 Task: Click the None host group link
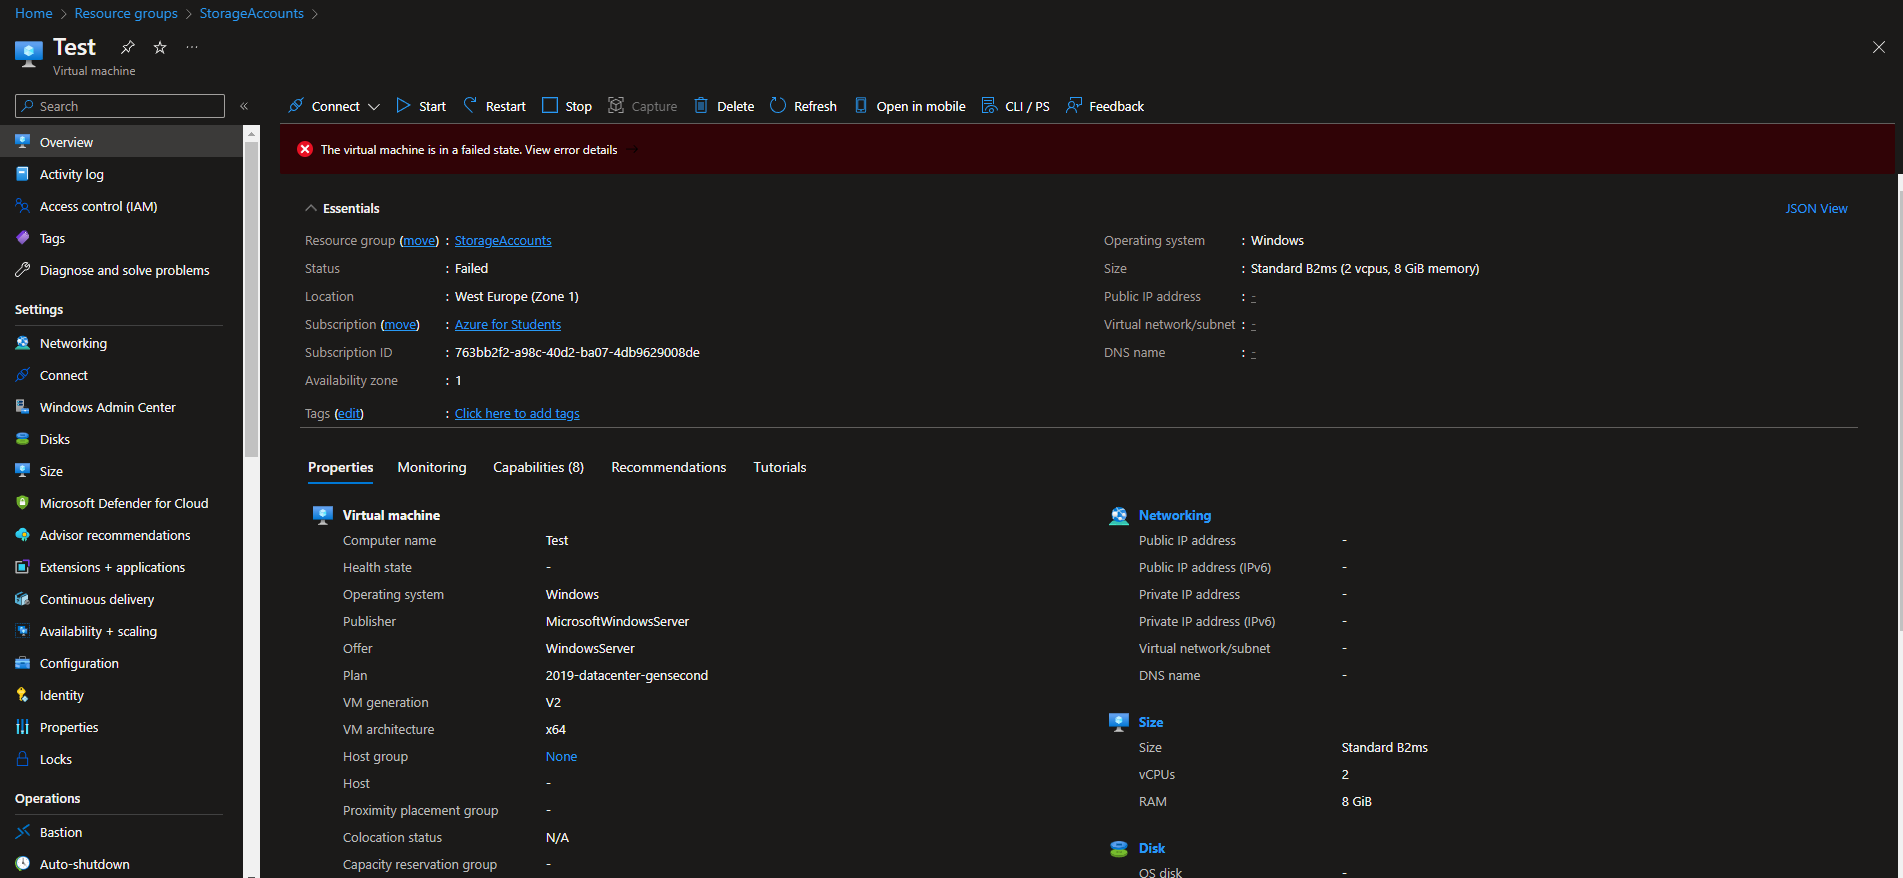pyautogui.click(x=561, y=757)
